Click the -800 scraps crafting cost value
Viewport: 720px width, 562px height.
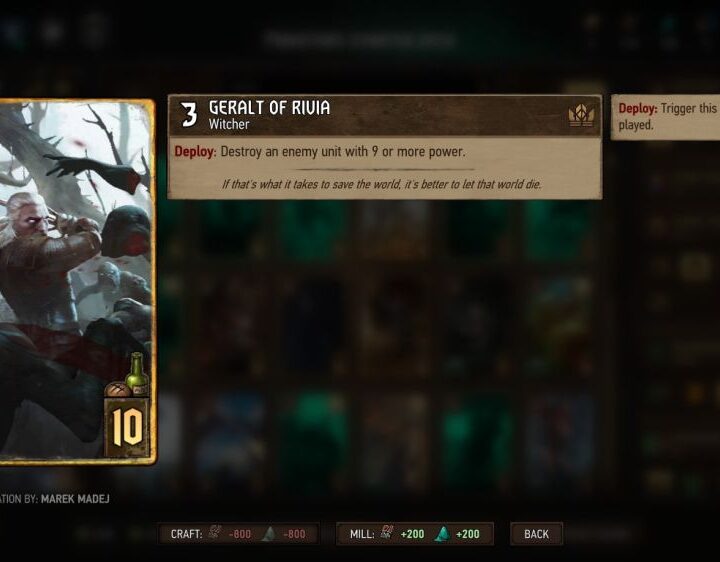(240, 534)
